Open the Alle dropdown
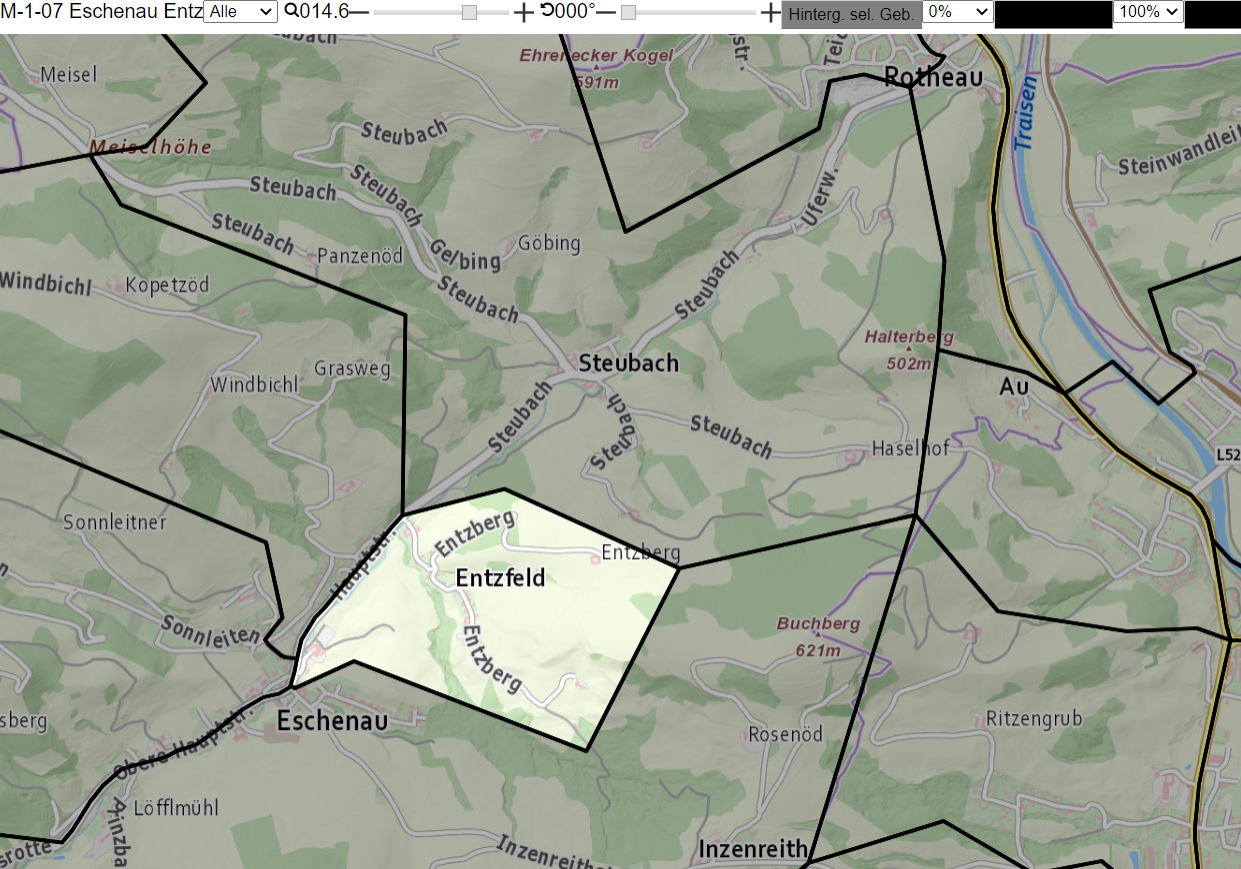 pyautogui.click(x=241, y=12)
